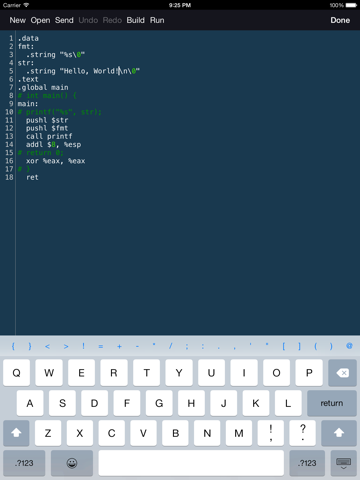Tap the dimmed Redo toolbar item
Image resolution: width=360 pixels, height=480 pixels.
tap(112, 20)
